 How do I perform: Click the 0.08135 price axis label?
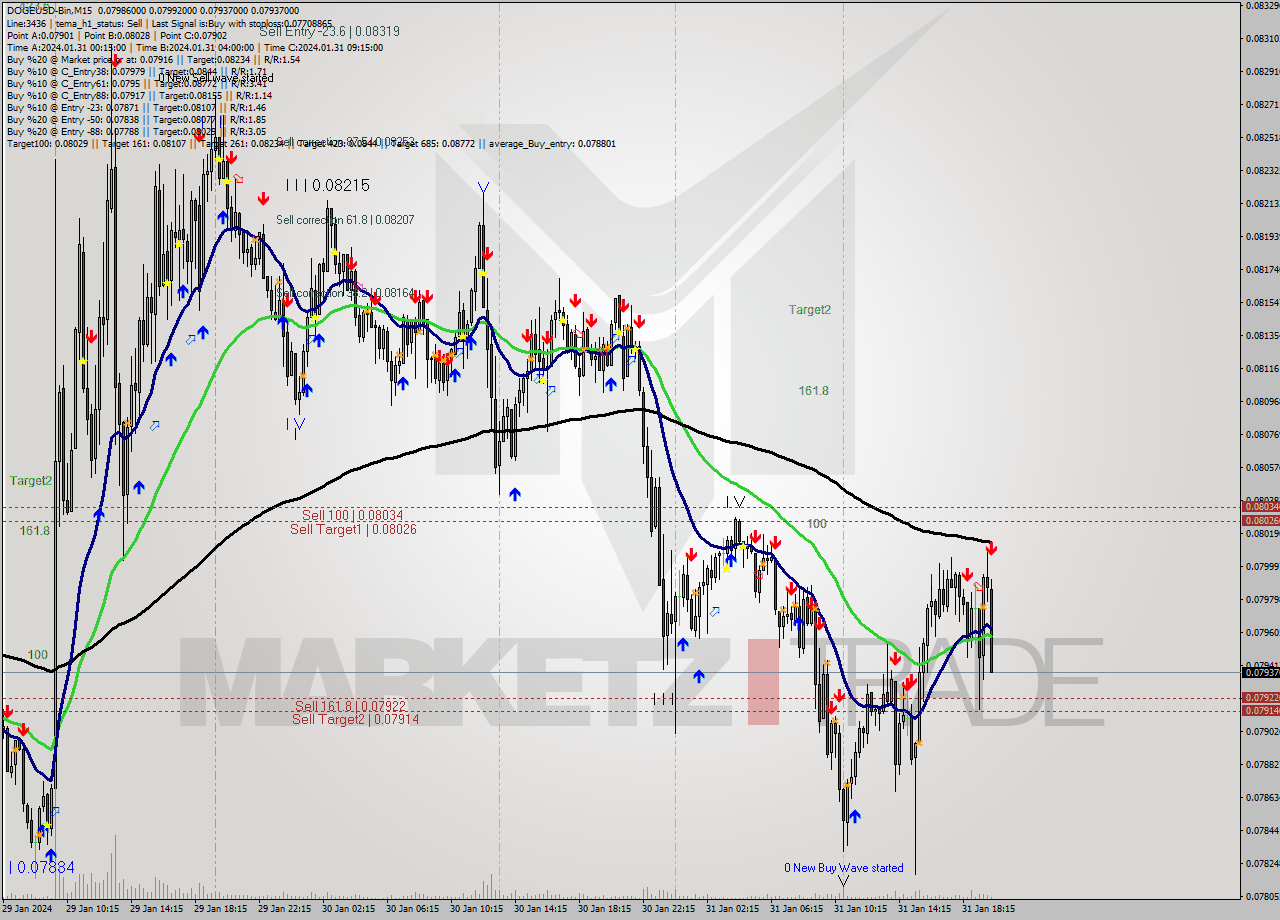click(1262, 335)
